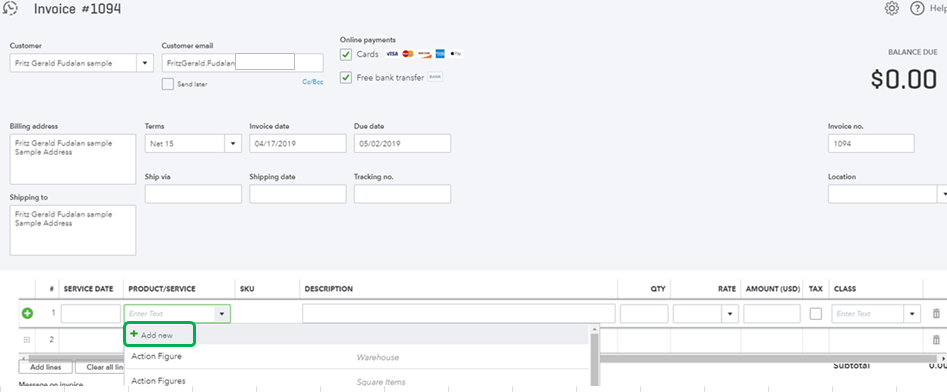This screenshot has width=947, height=392.
Task: Click the Invoice no. field
Action: [871, 143]
